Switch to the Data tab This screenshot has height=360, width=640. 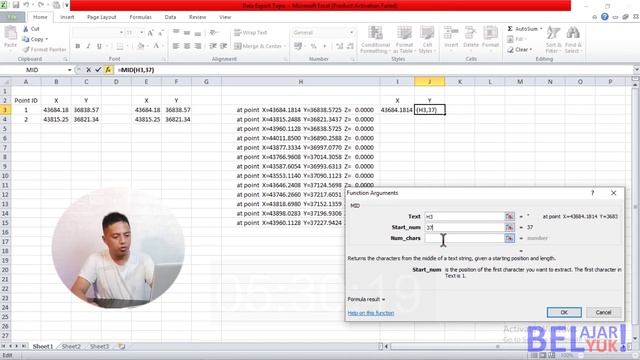click(170, 17)
